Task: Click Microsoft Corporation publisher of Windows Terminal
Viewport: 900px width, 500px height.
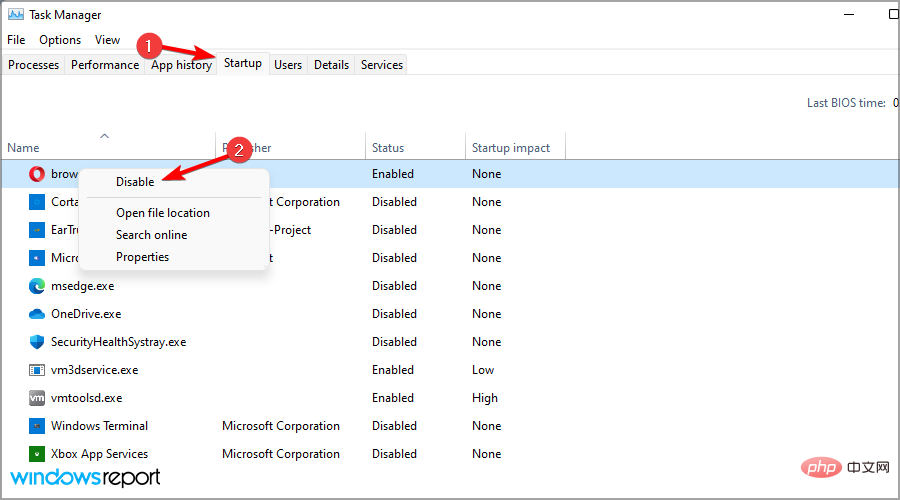Action: point(281,426)
